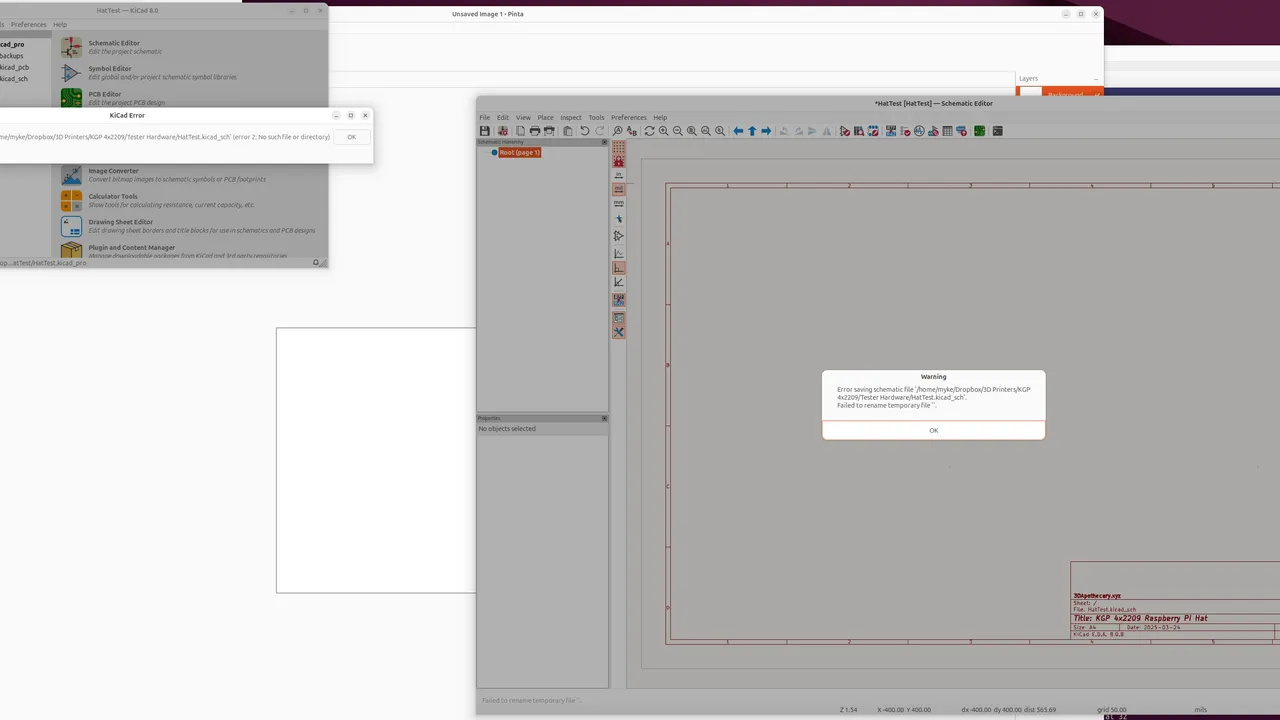The image size is (1280, 720).
Task: Click the blue Navigate Back arrow
Action: coord(738,131)
